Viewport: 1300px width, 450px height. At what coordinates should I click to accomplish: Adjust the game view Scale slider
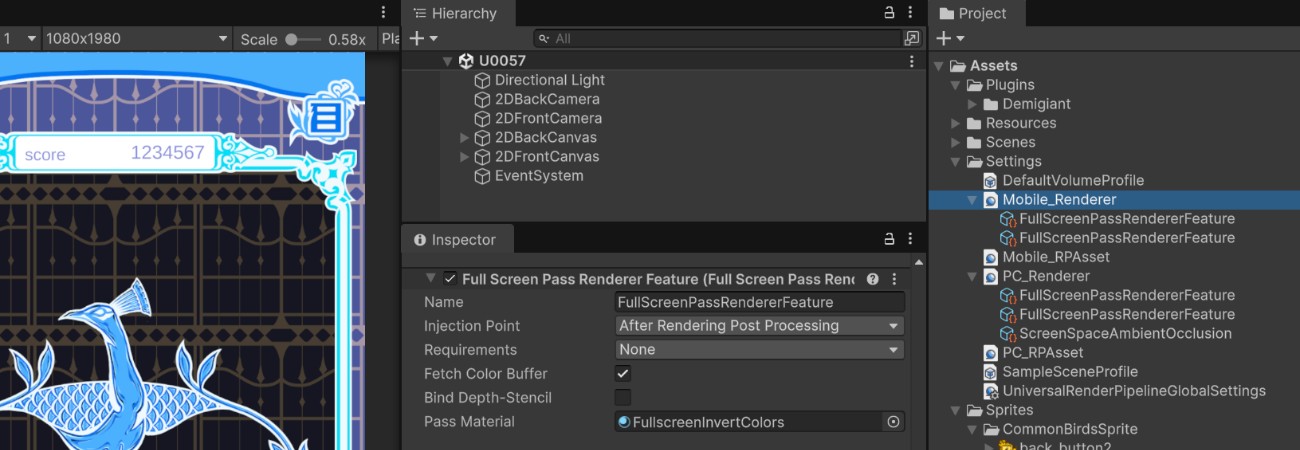[x=292, y=39]
